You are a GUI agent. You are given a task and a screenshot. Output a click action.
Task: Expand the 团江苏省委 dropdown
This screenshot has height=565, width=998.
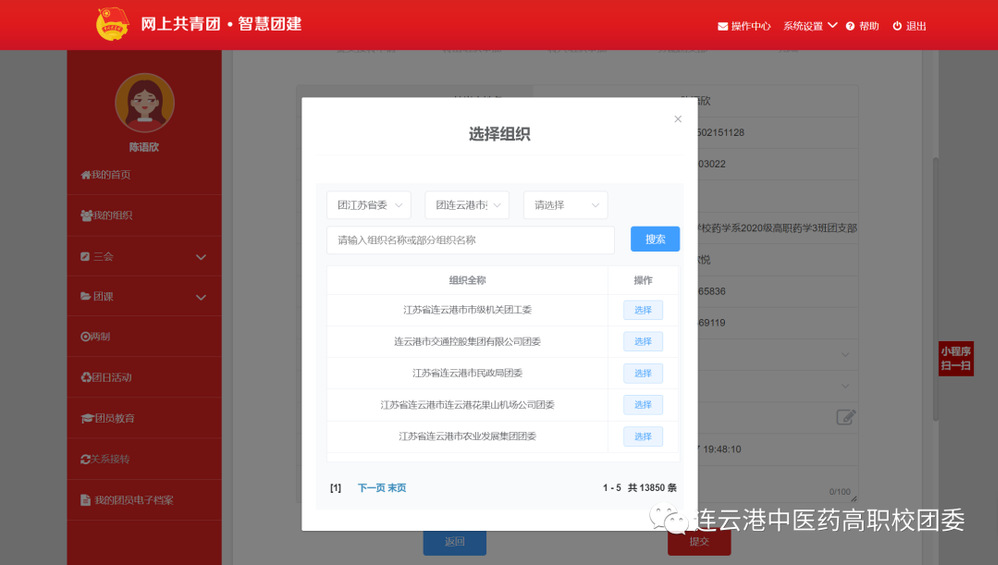[368, 205]
